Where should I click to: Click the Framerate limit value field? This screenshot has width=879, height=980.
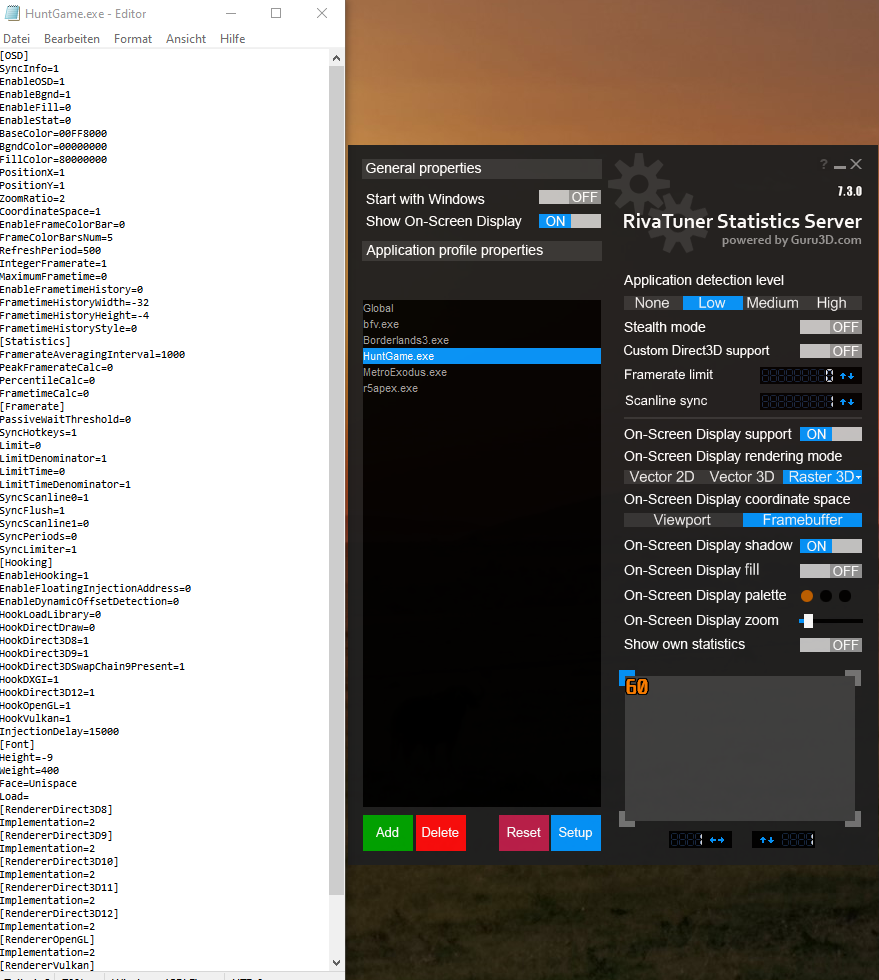pyautogui.click(x=798, y=376)
